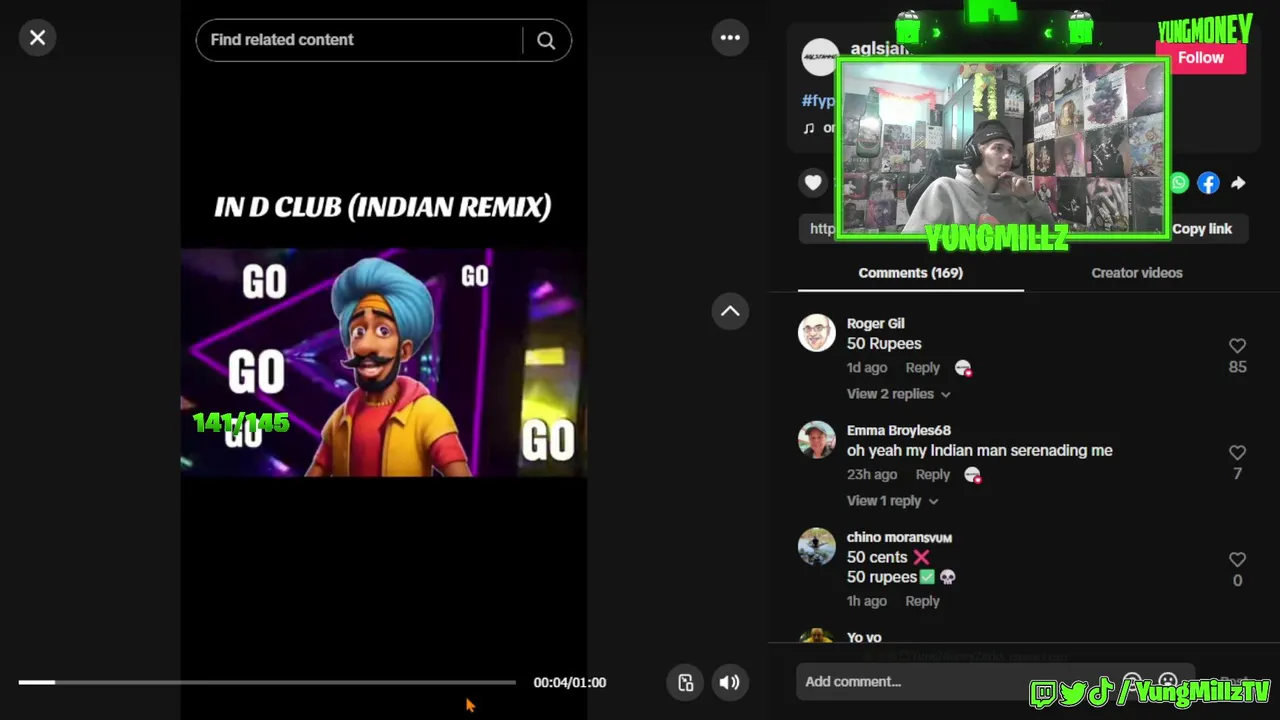The height and width of the screenshot is (720, 1280).
Task: Open the creator profile avatar
Action: tap(819, 57)
